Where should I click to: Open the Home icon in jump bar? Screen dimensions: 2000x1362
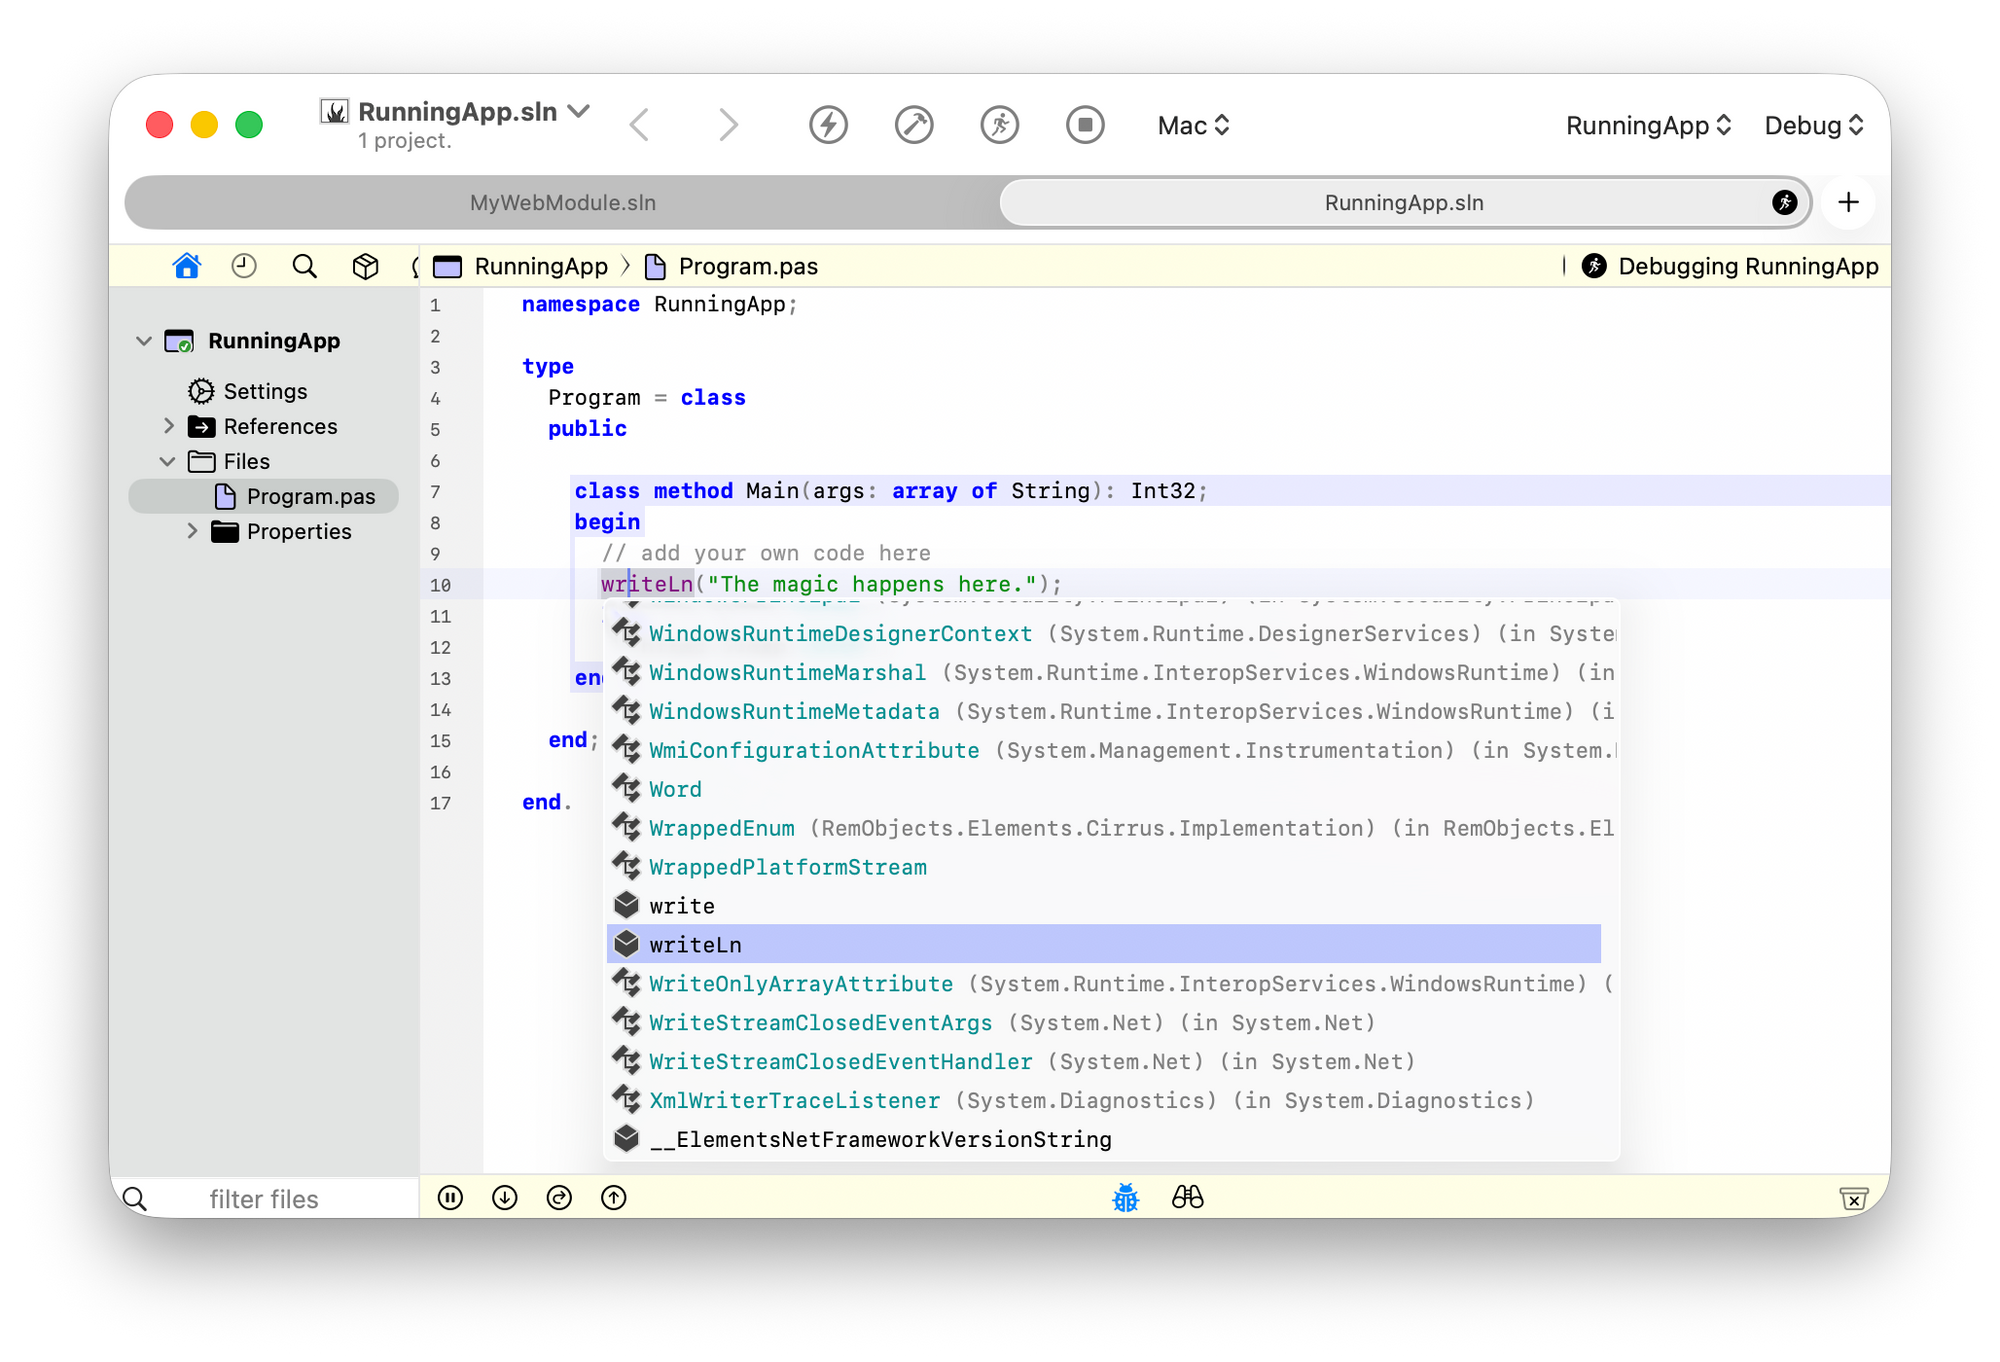click(186, 266)
